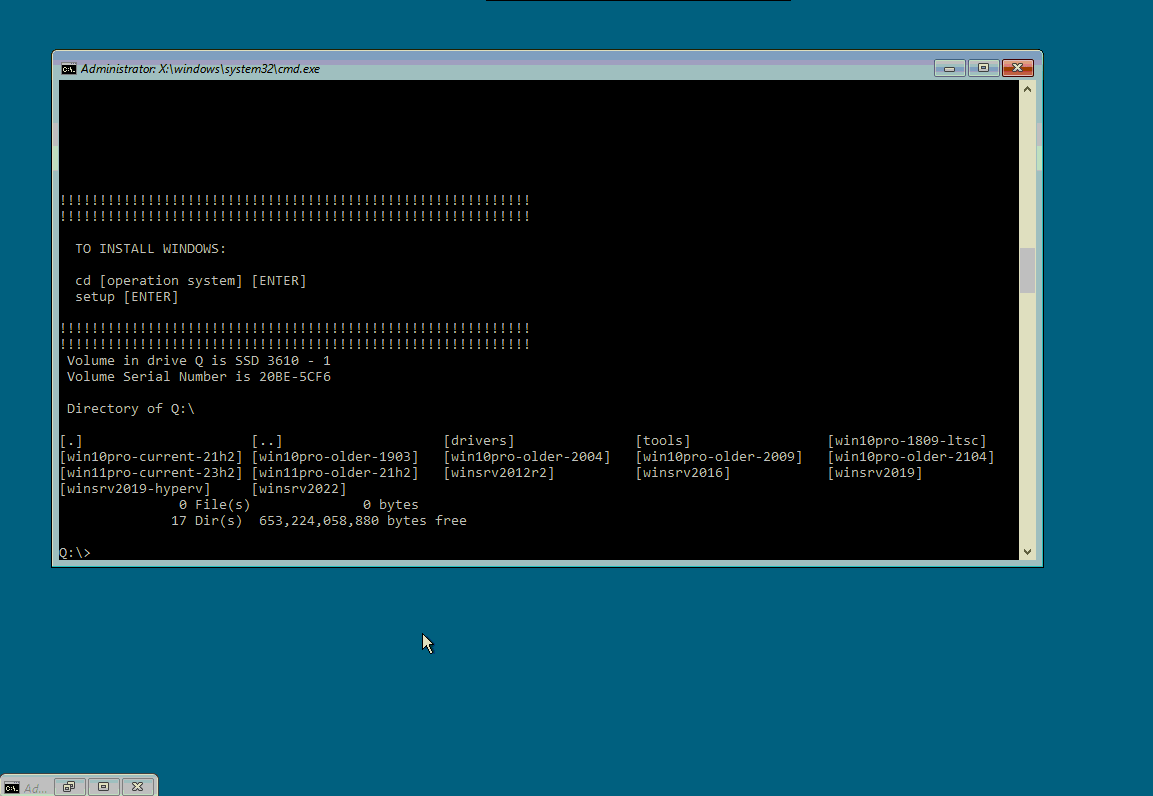Viewport: 1153px width, 796px height.
Task: Click the [win11pro-current-23h2] directory entry
Action: pyautogui.click(x=151, y=473)
